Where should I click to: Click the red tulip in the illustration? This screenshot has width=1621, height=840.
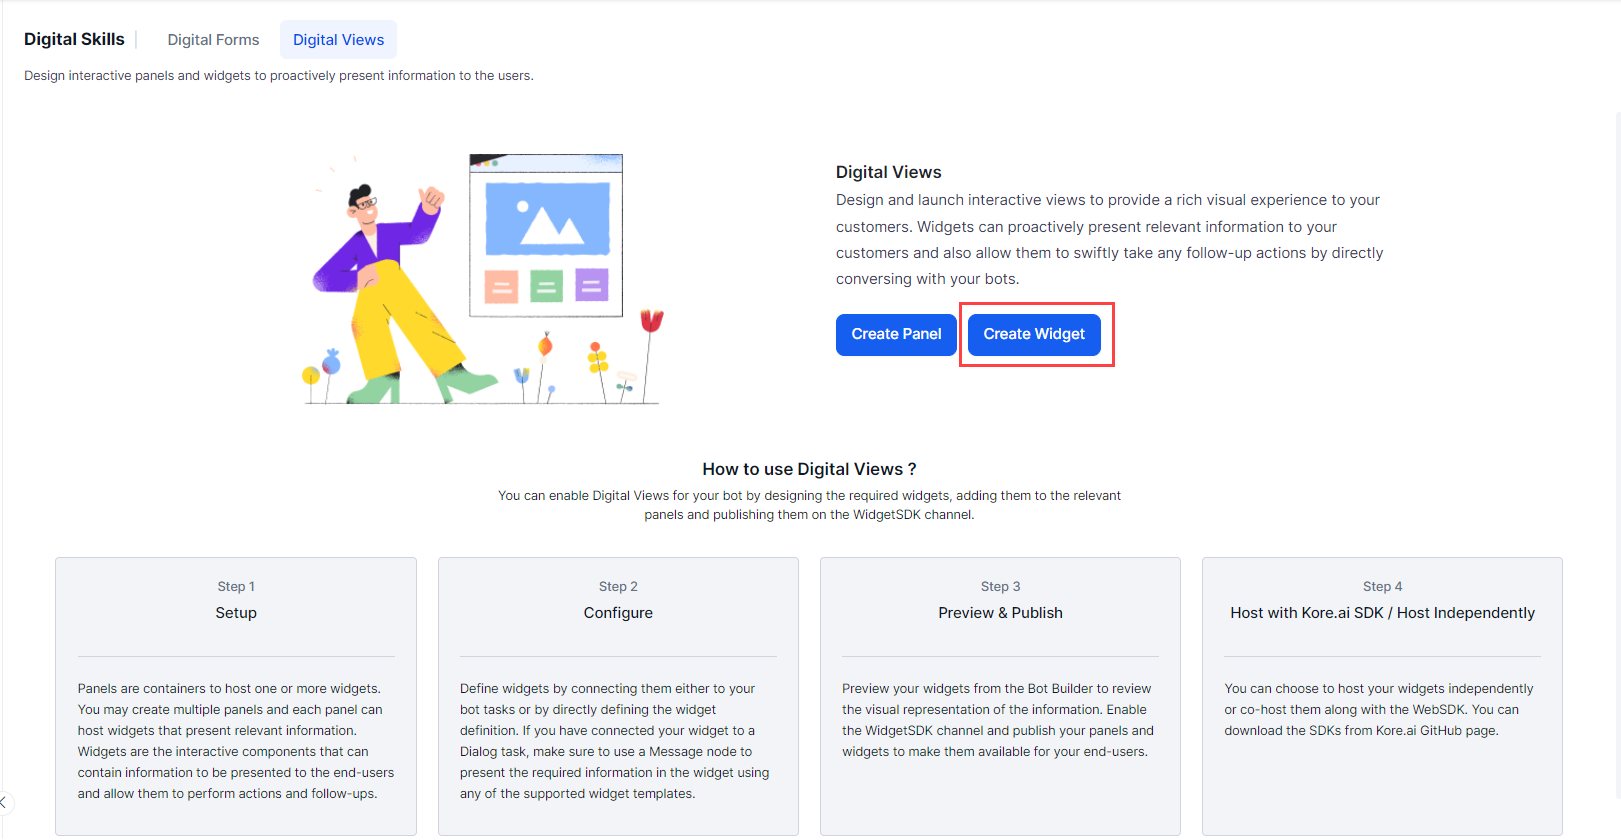(651, 321)
